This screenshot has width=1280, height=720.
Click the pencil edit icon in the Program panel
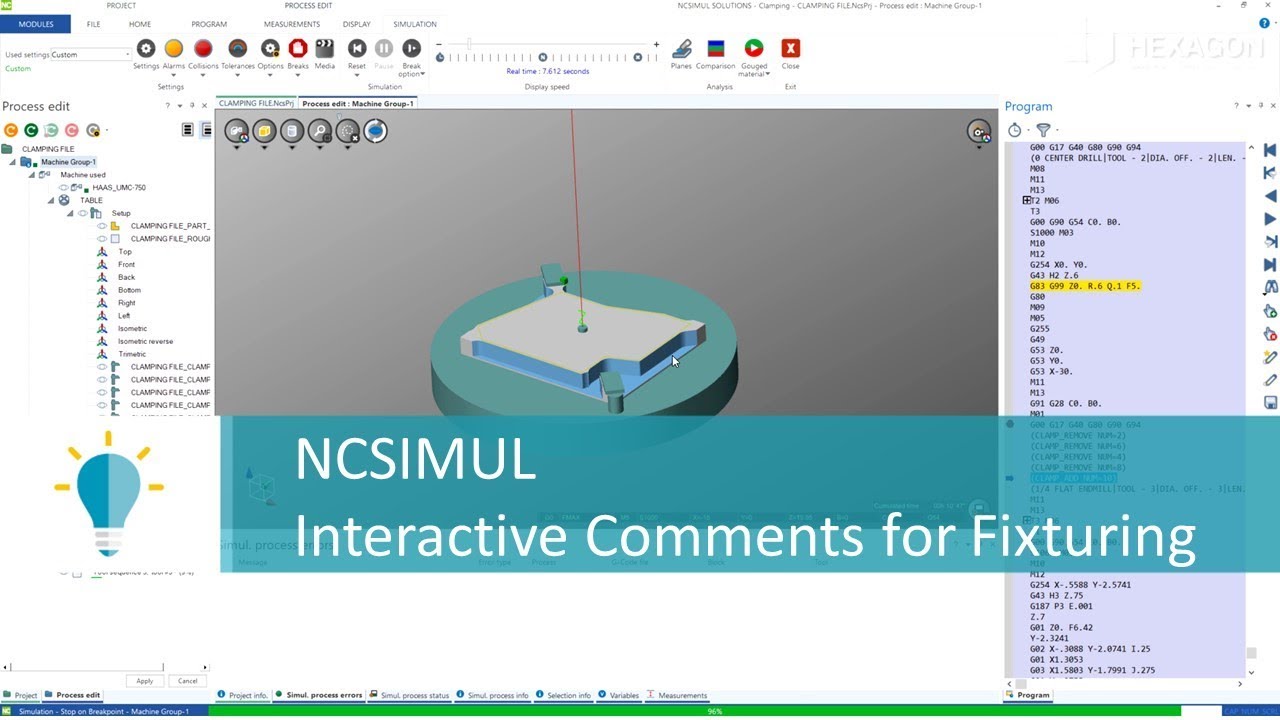click(1270, 380)
